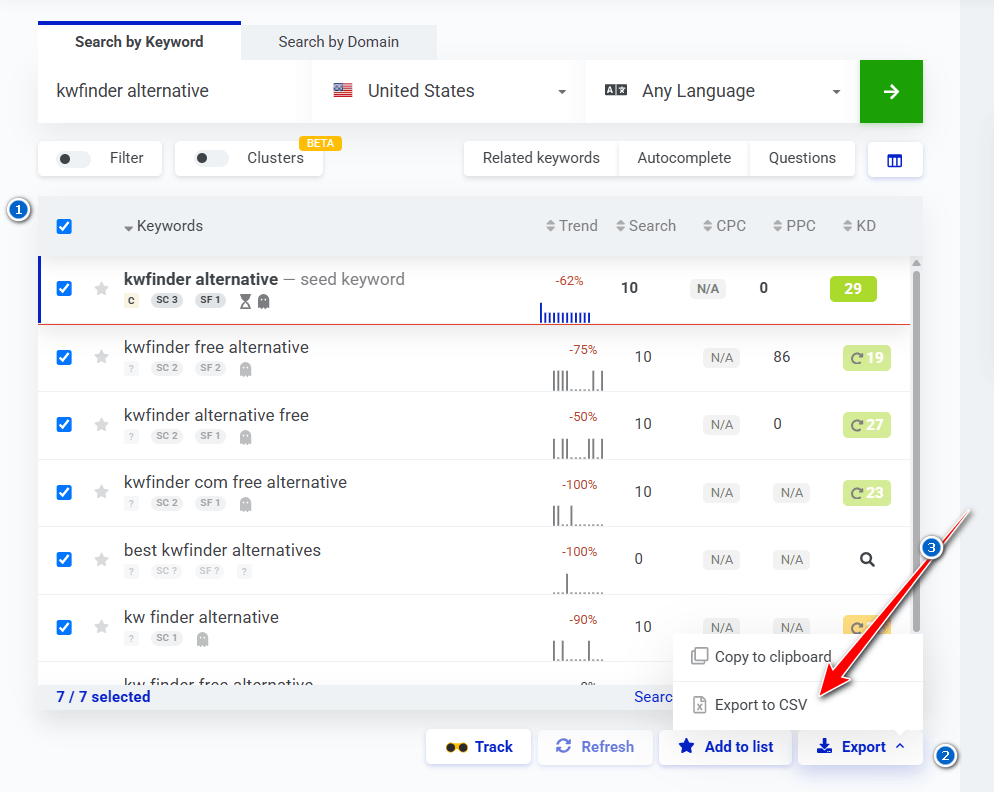The width and height of the screenshot is (994, 792).
Task: Click the United States flag icon
Action: 343,90
